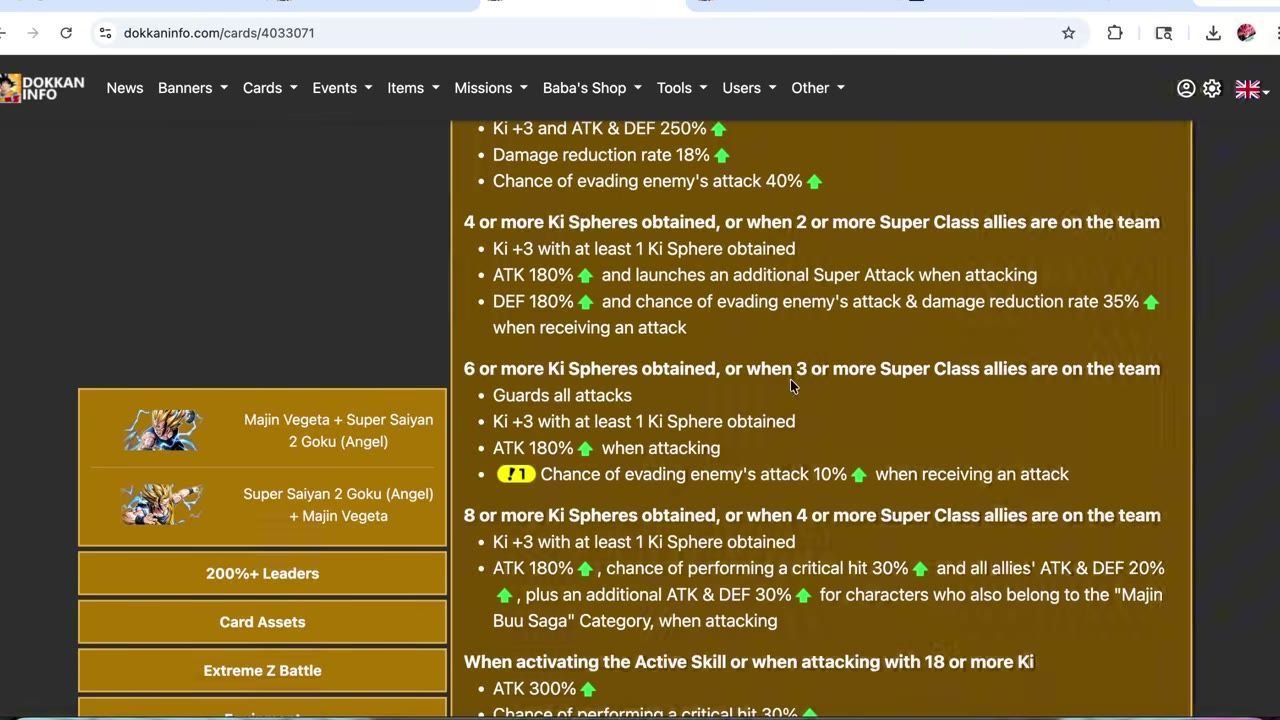Click the 200%+ Leaders button

pos(262,574)
